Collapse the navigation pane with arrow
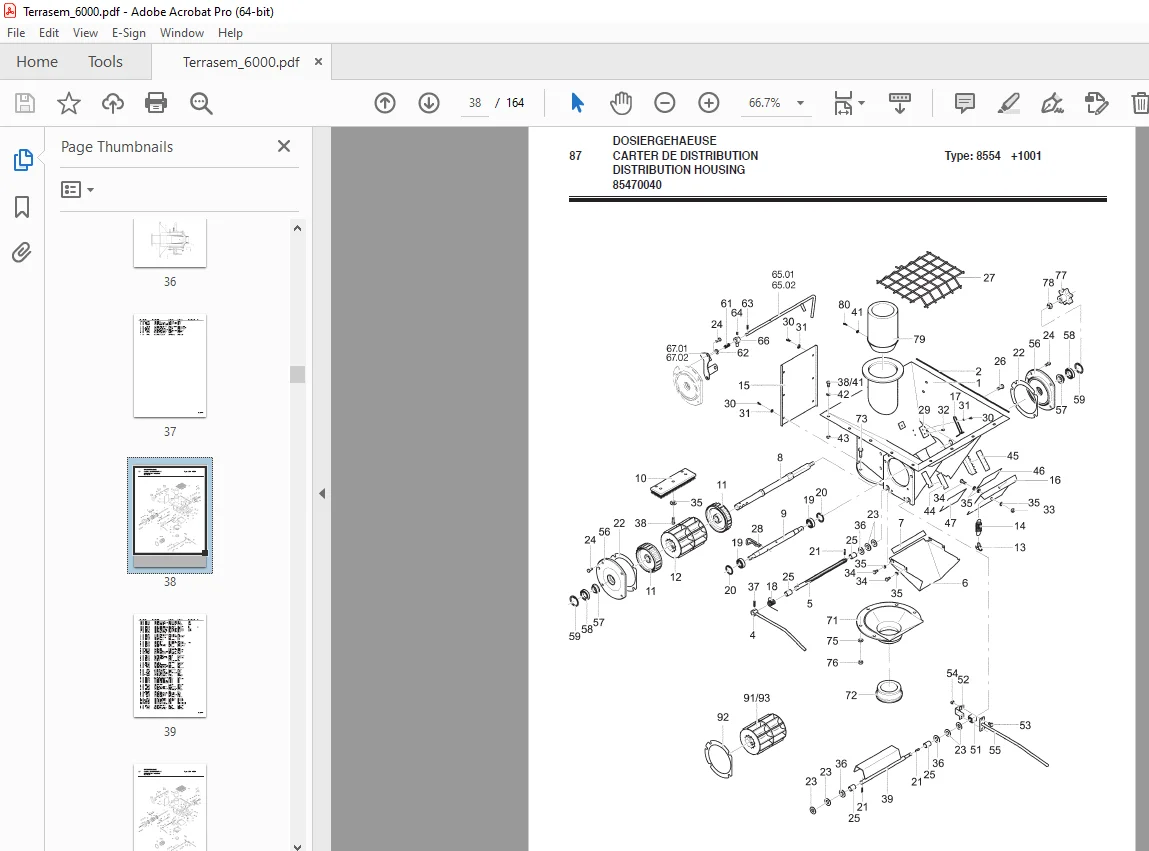1149x851 pixels. [x=322, y=493]
